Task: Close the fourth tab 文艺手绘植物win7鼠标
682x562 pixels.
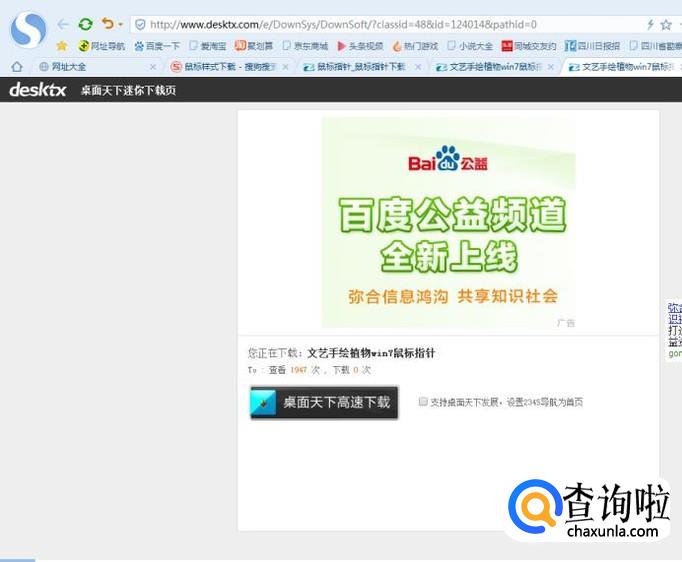Action: [x=551, y=67]
